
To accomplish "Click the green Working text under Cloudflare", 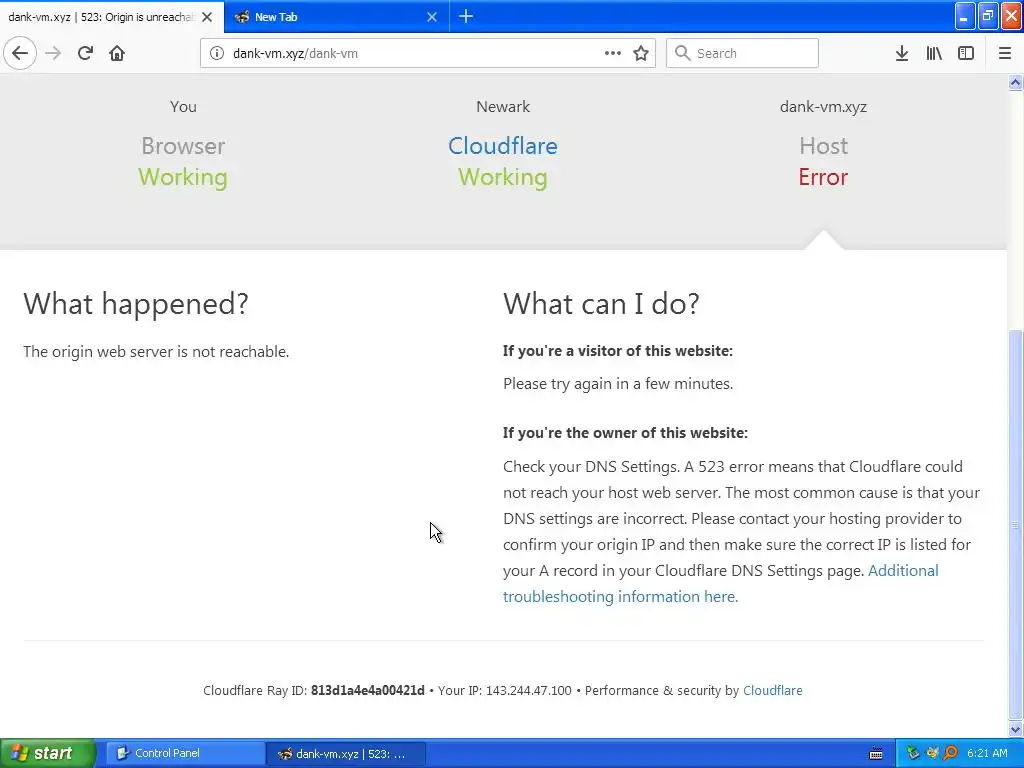I will (x=503, y=177).
